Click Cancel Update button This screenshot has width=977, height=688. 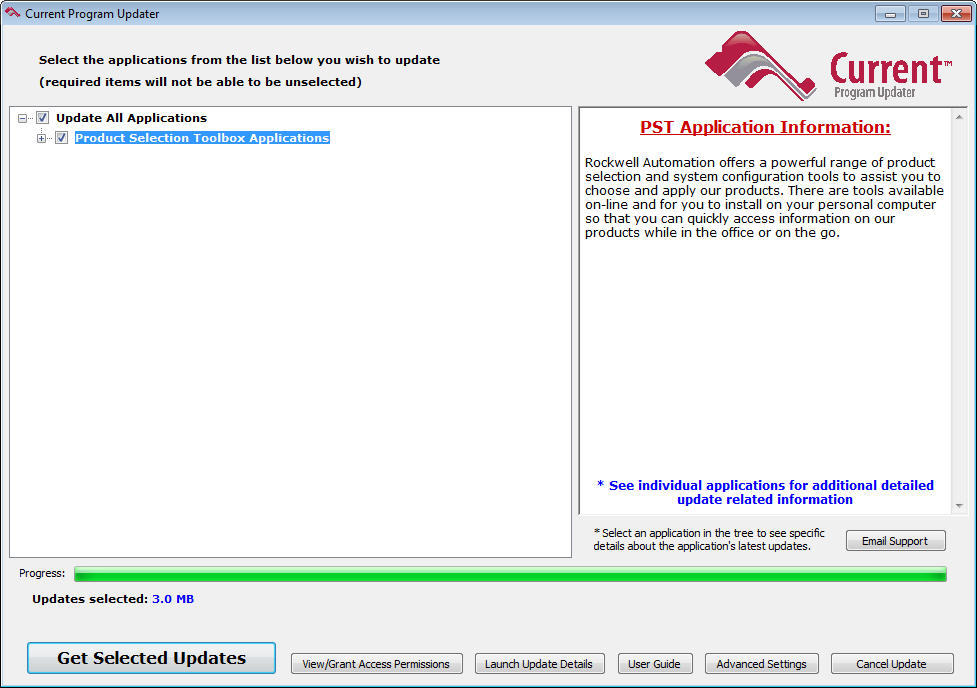[x=892, y=664]
